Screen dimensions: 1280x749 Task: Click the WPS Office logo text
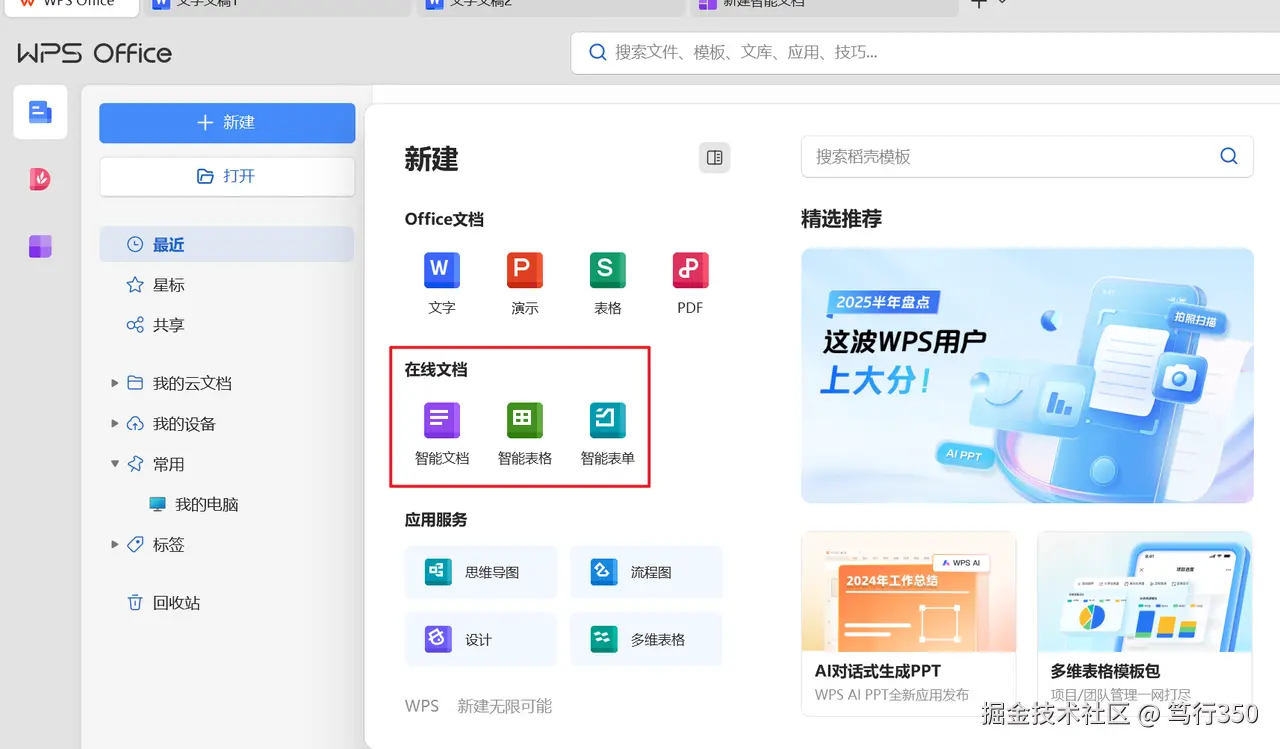(x=95, y=53)
